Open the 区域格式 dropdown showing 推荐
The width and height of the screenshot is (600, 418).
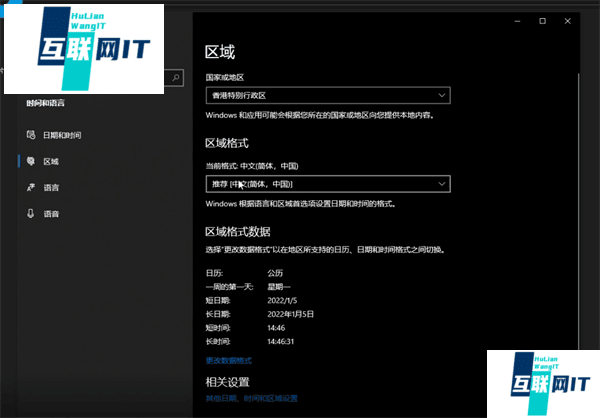327,184
